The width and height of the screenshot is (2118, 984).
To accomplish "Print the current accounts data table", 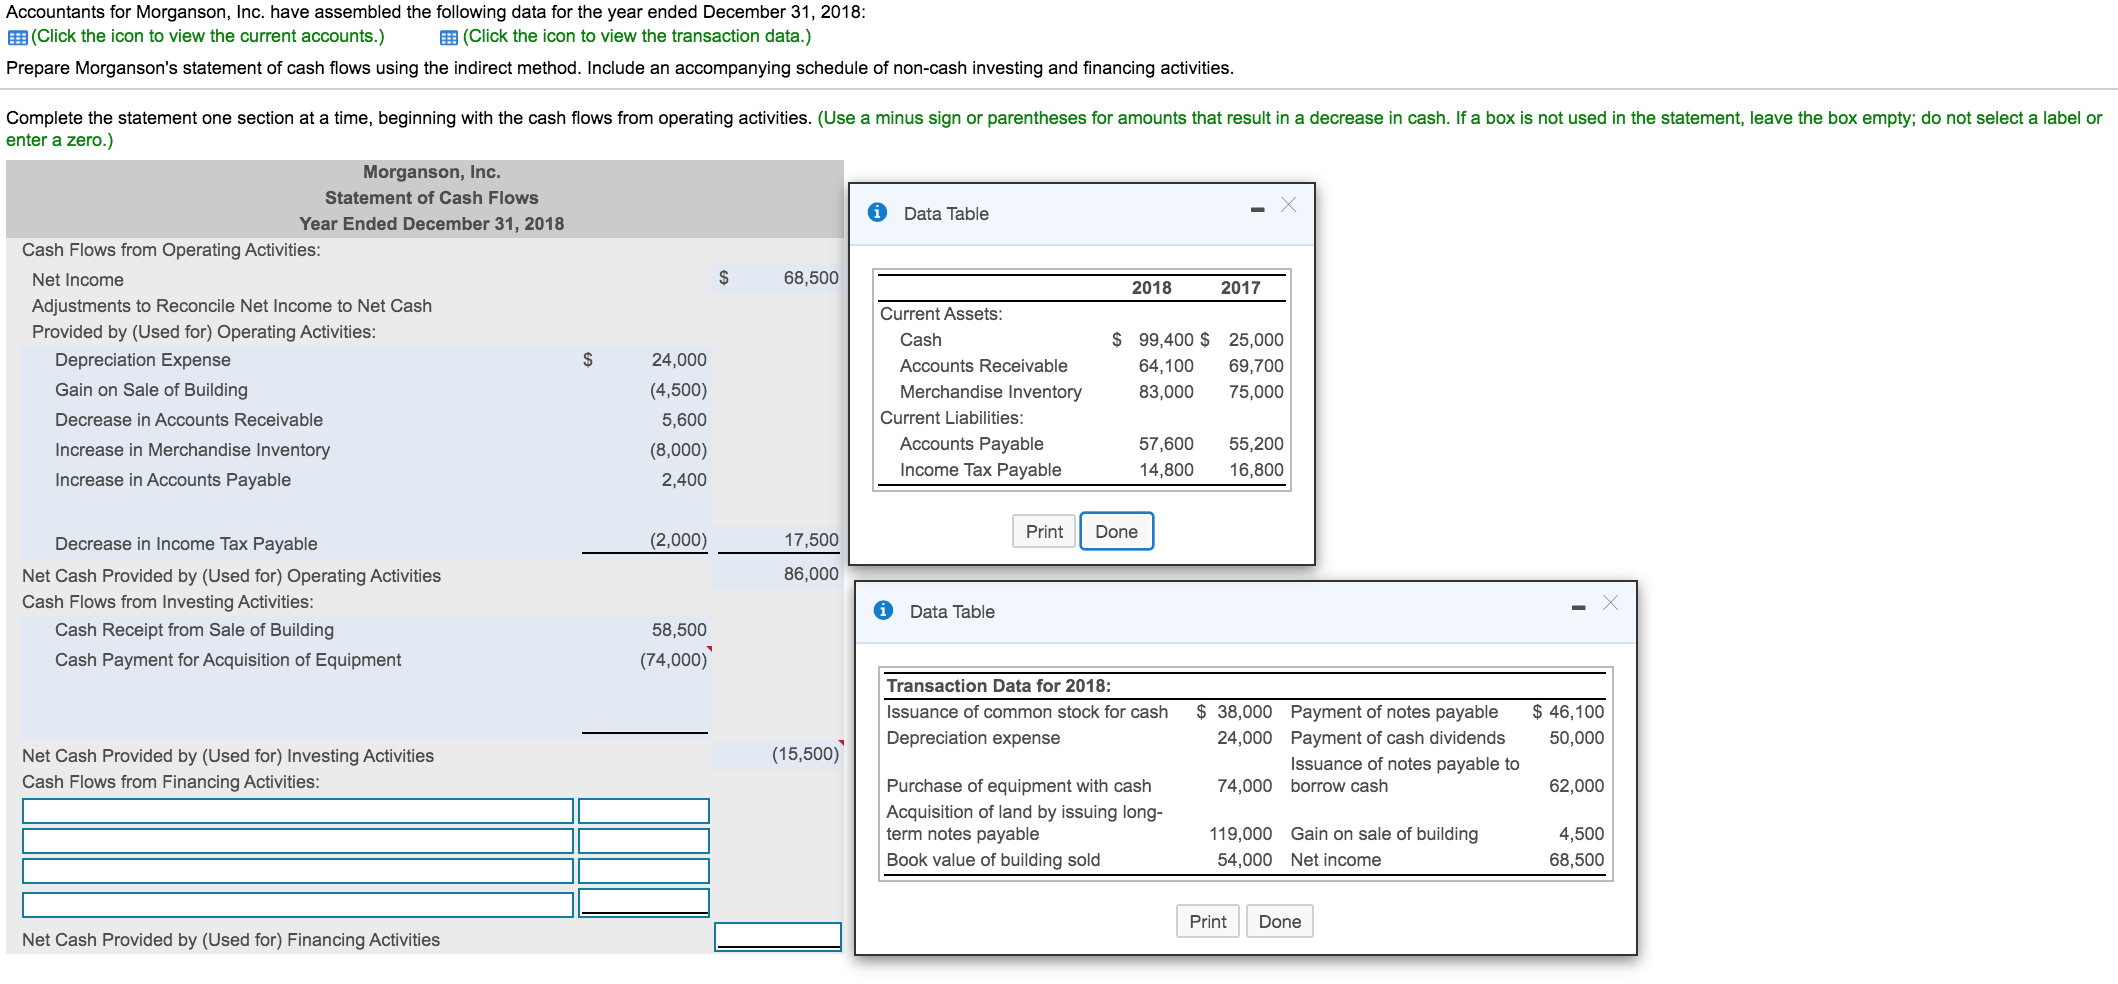I will click(x=1044, y=531).
